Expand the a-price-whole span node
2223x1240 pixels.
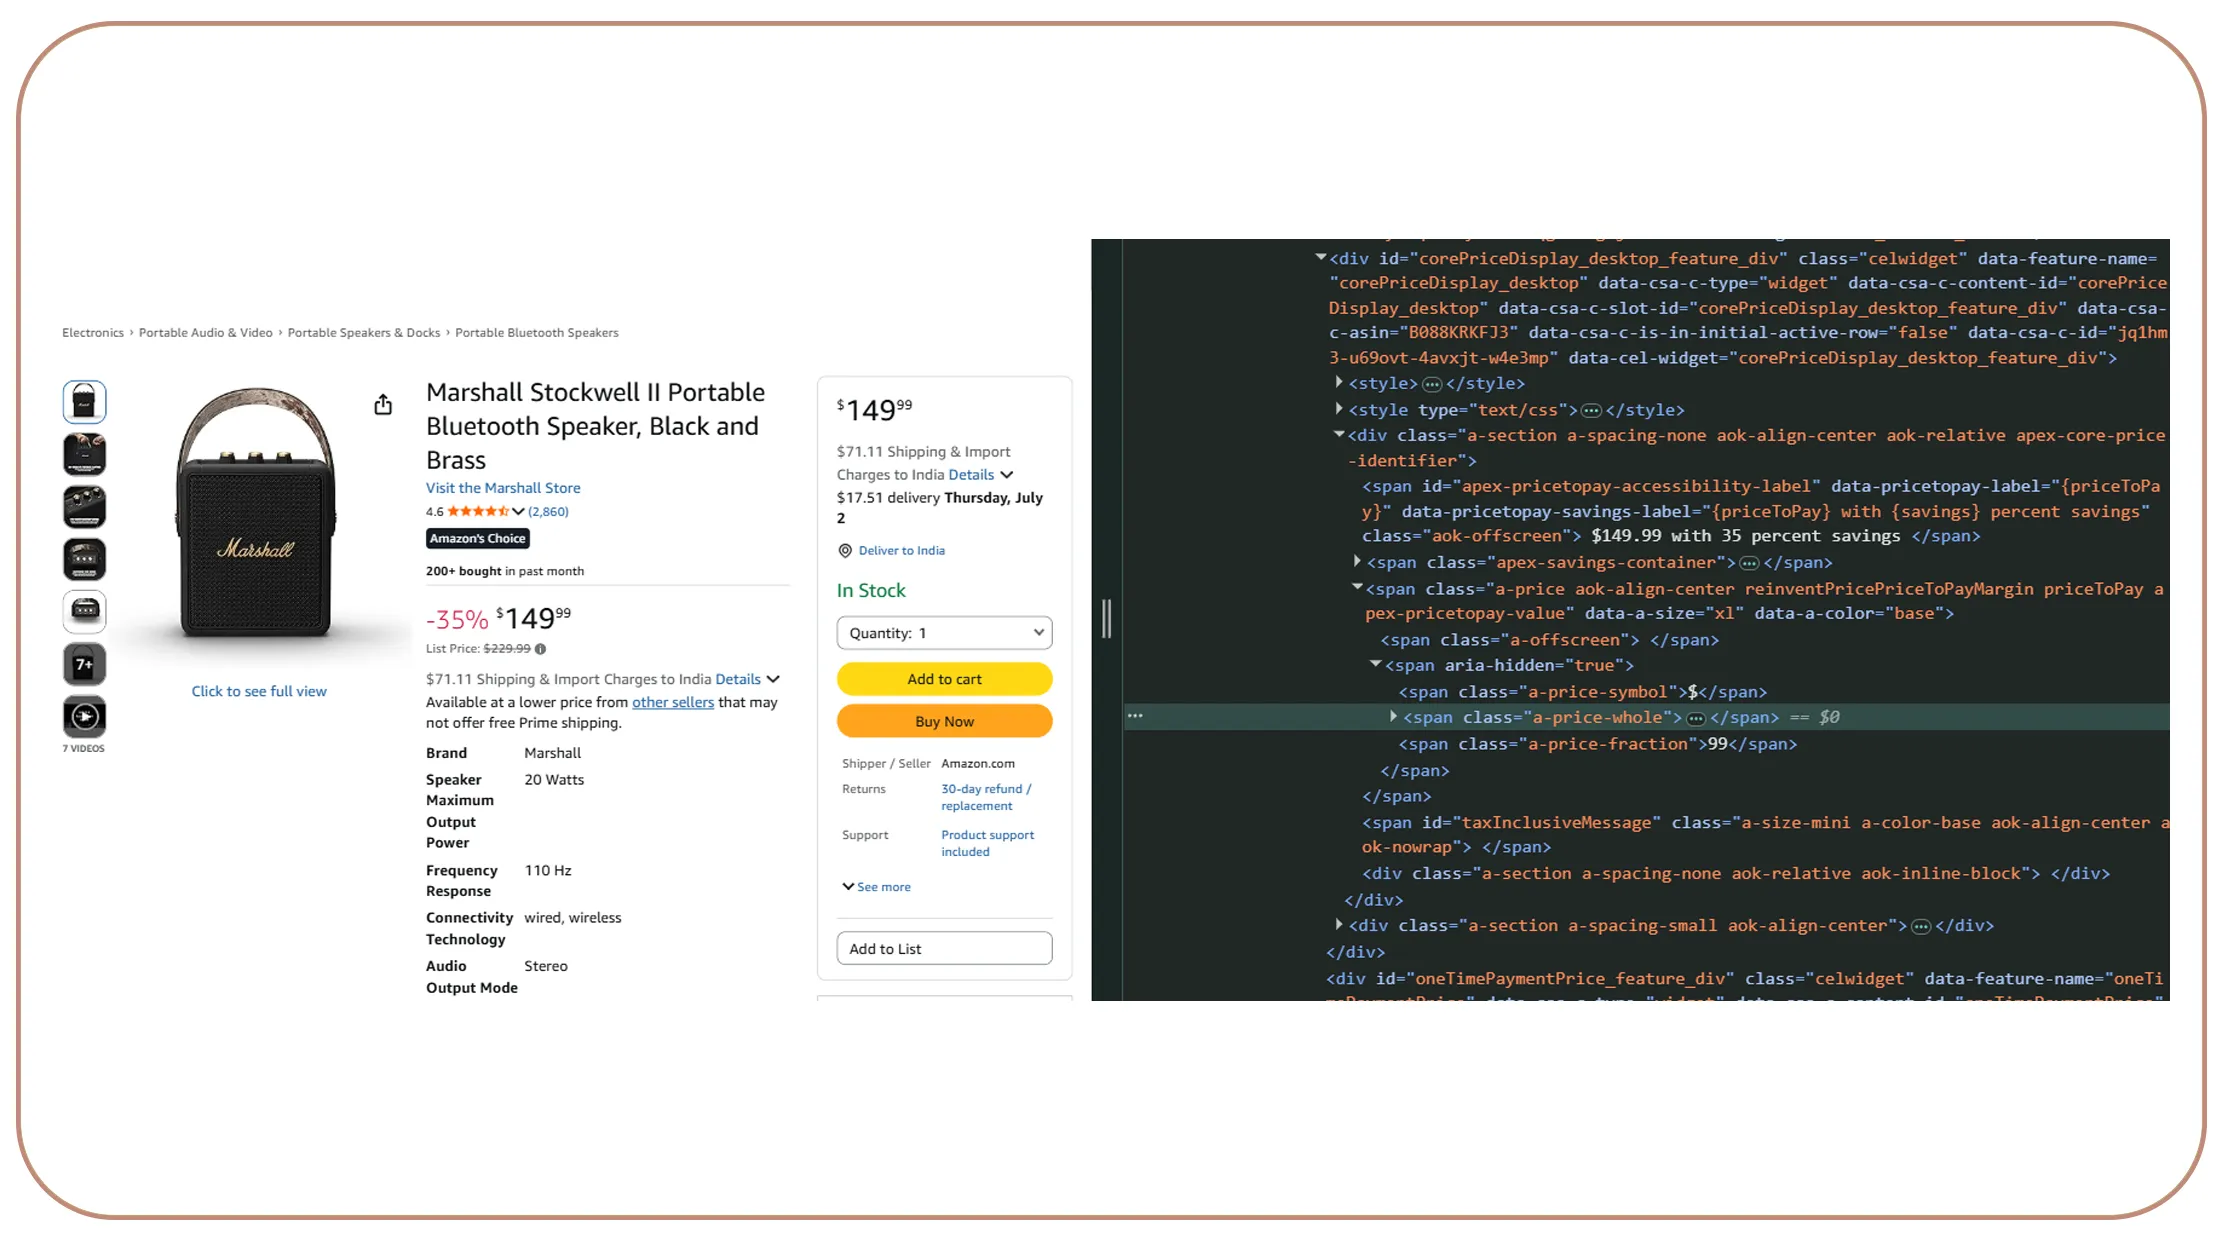point(1393,717)
